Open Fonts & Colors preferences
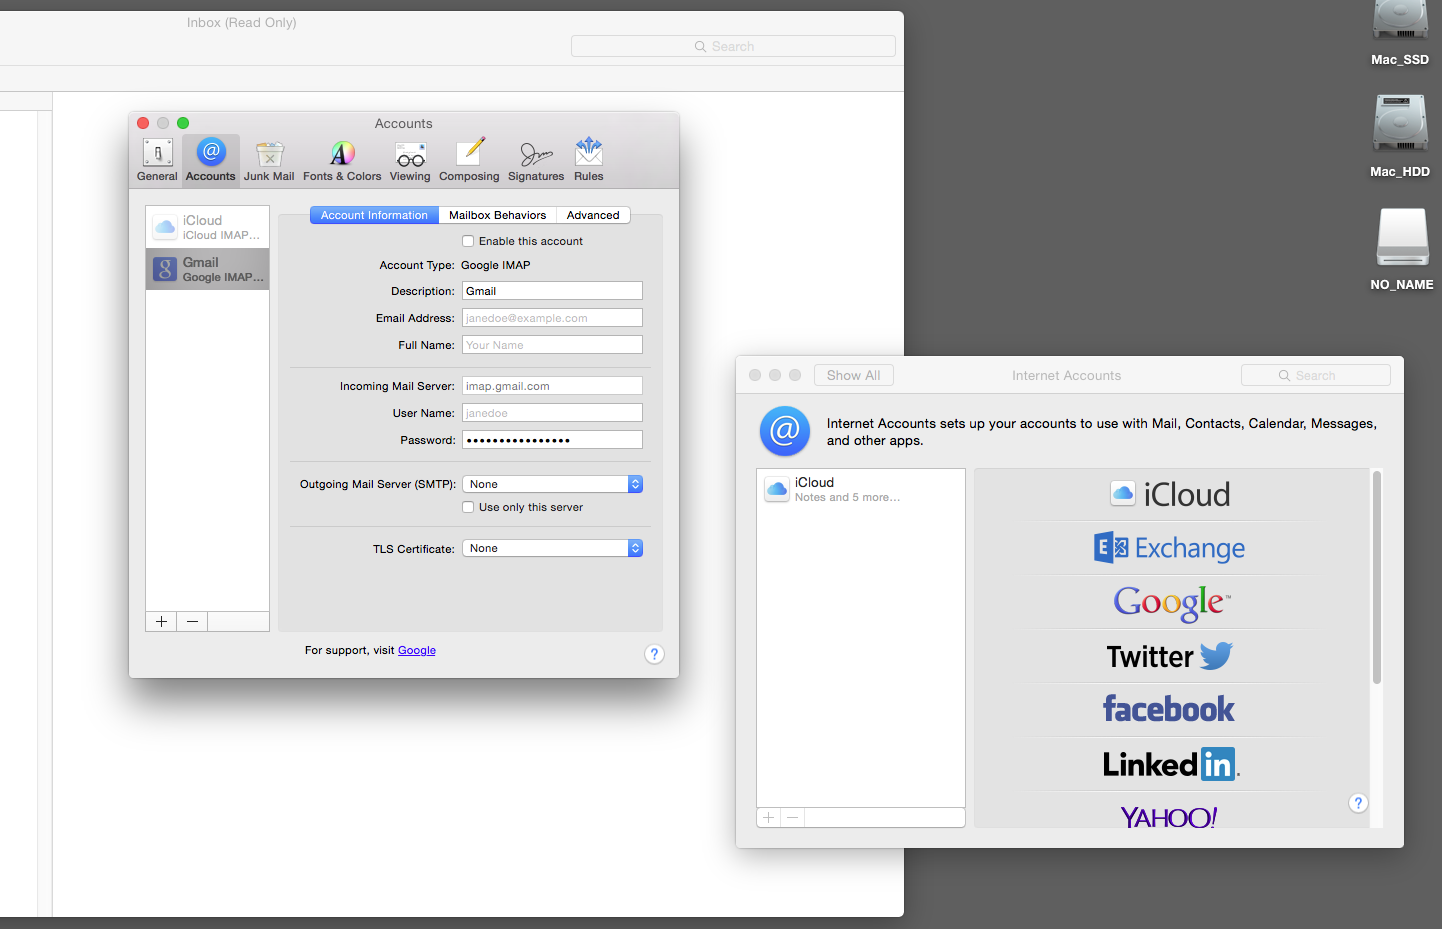Image resolution: width=1442 pixels, height=929 pixels. [342, 160]
